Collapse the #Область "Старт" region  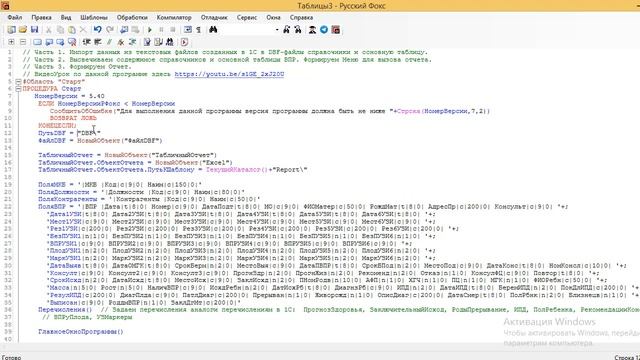[18, 82]
